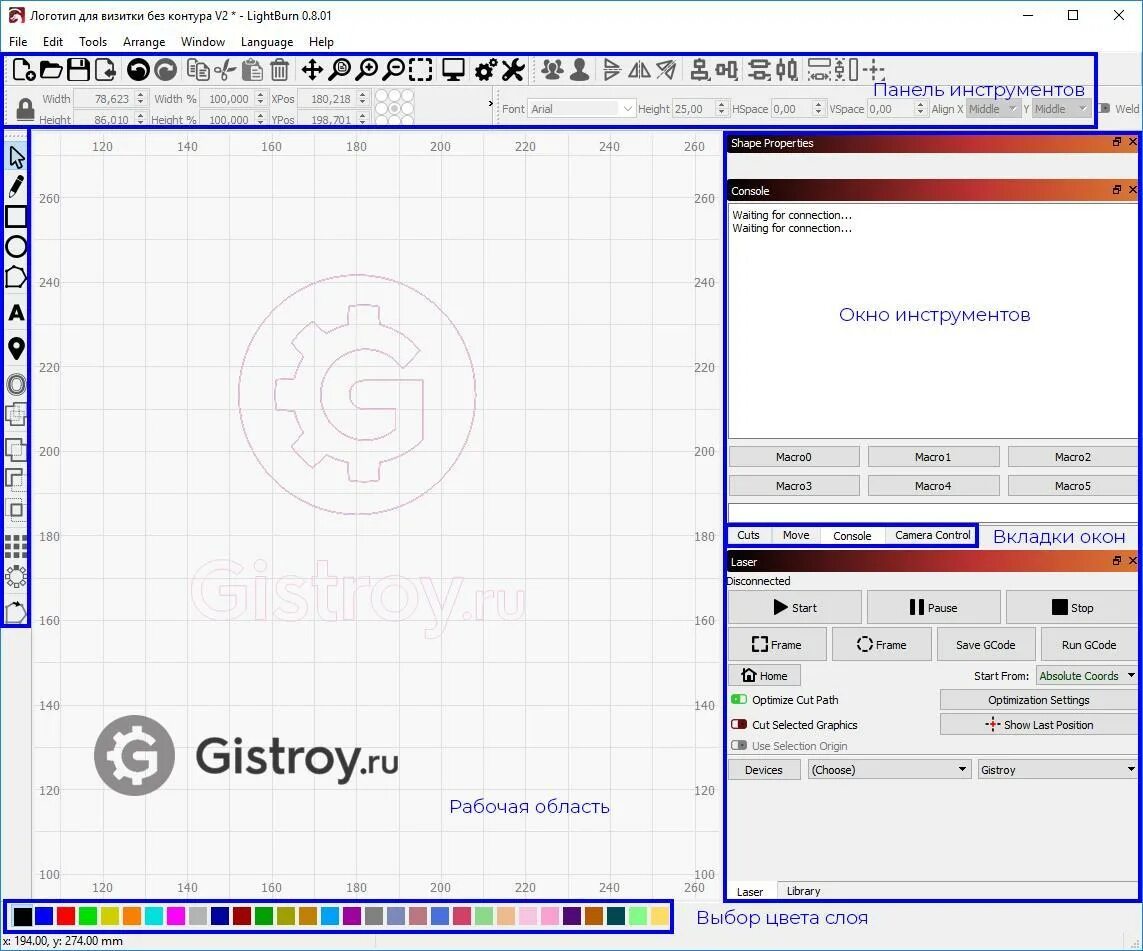Click the Redo arrow icon
This screenshot has width=1143, height=951.
tap(165, 70)
